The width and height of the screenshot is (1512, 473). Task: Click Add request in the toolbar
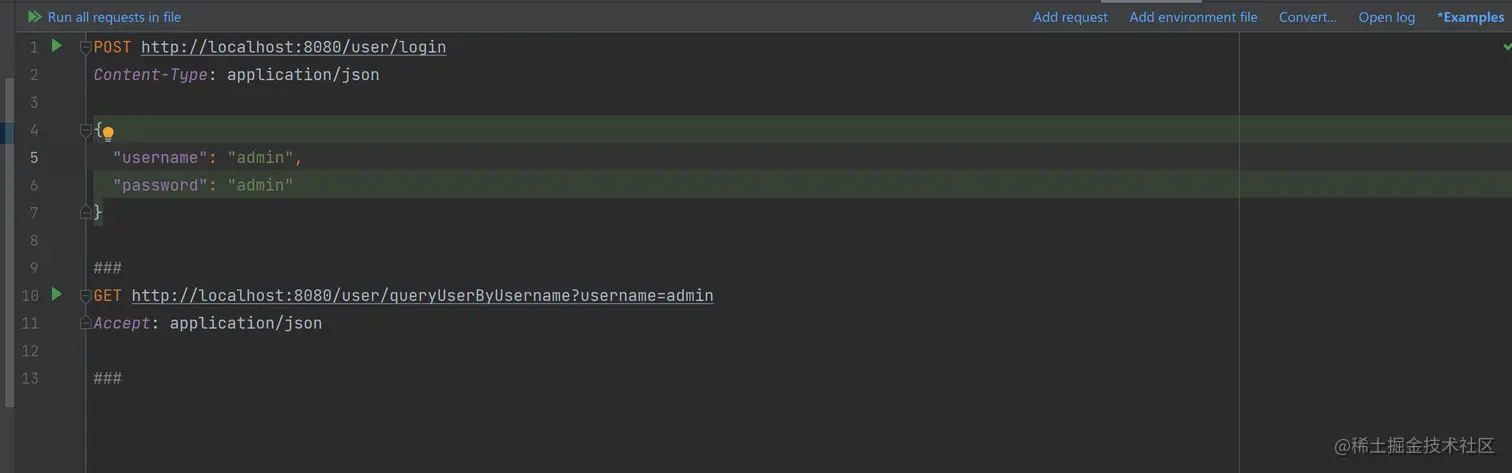[1070, 17]
